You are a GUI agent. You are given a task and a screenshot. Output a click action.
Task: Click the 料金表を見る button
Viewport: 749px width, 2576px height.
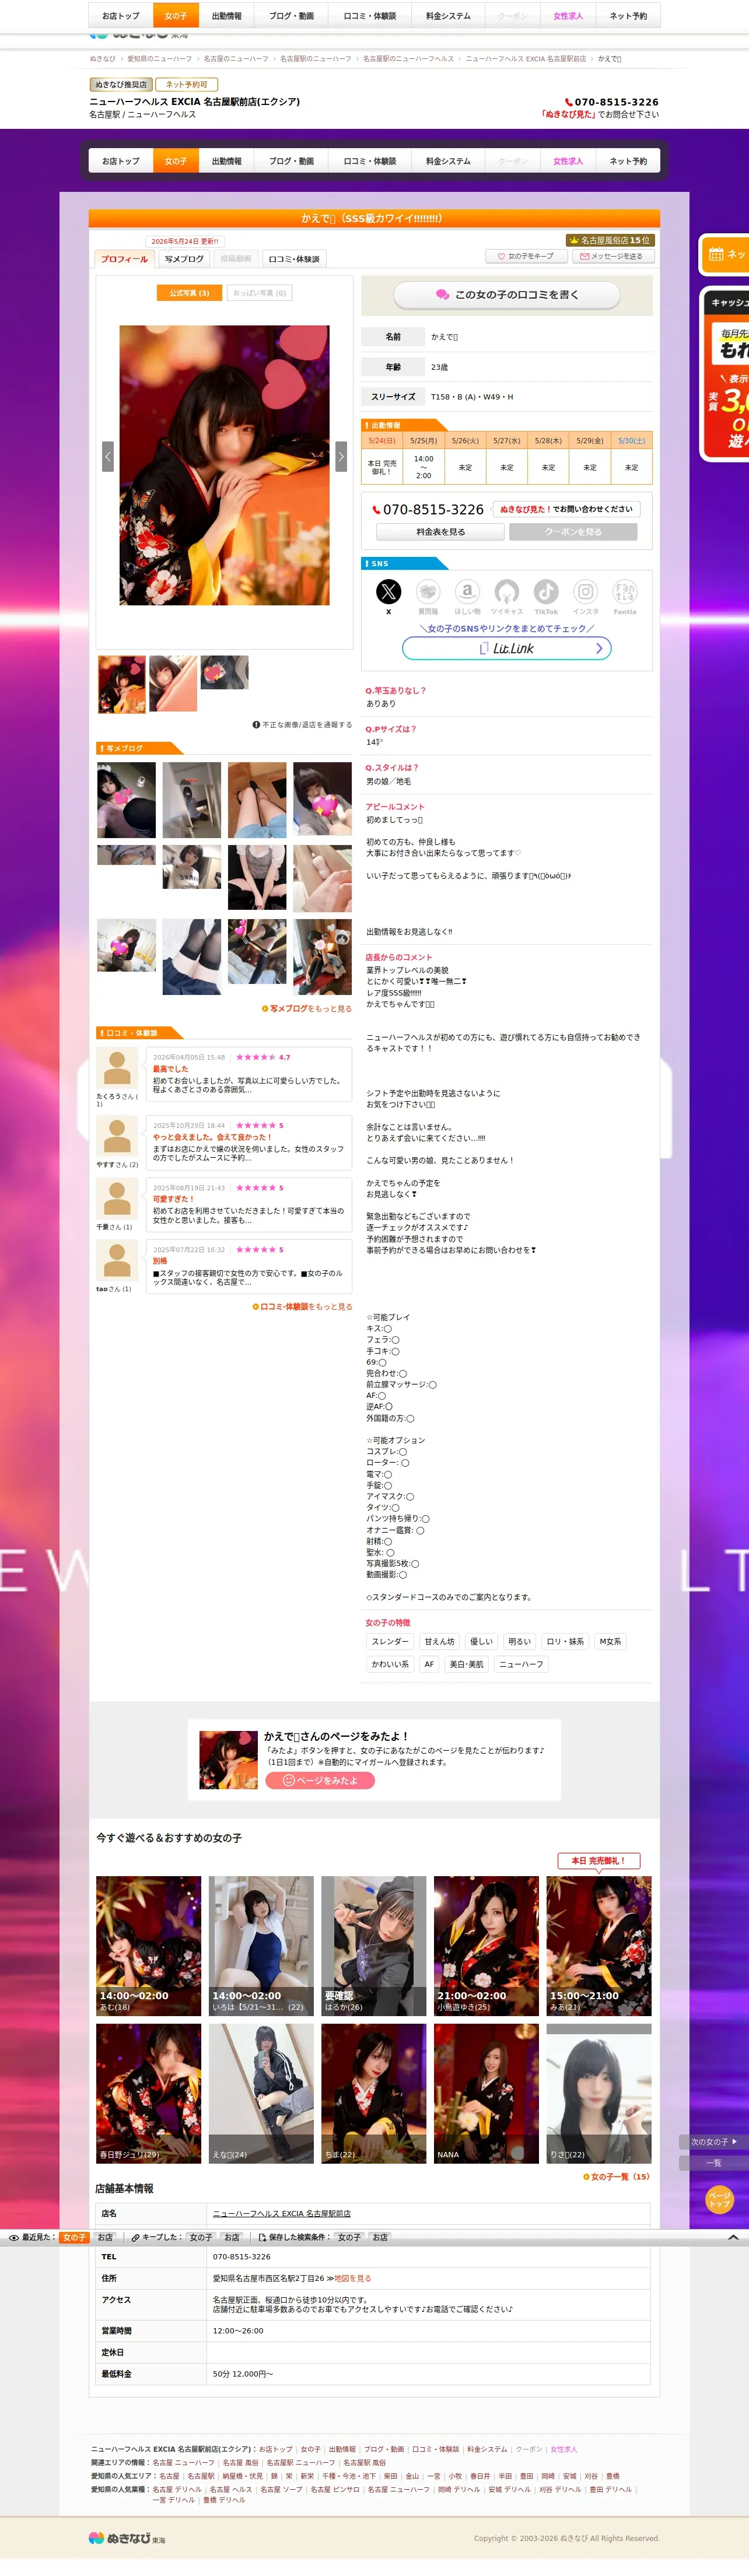coord(440,532)
